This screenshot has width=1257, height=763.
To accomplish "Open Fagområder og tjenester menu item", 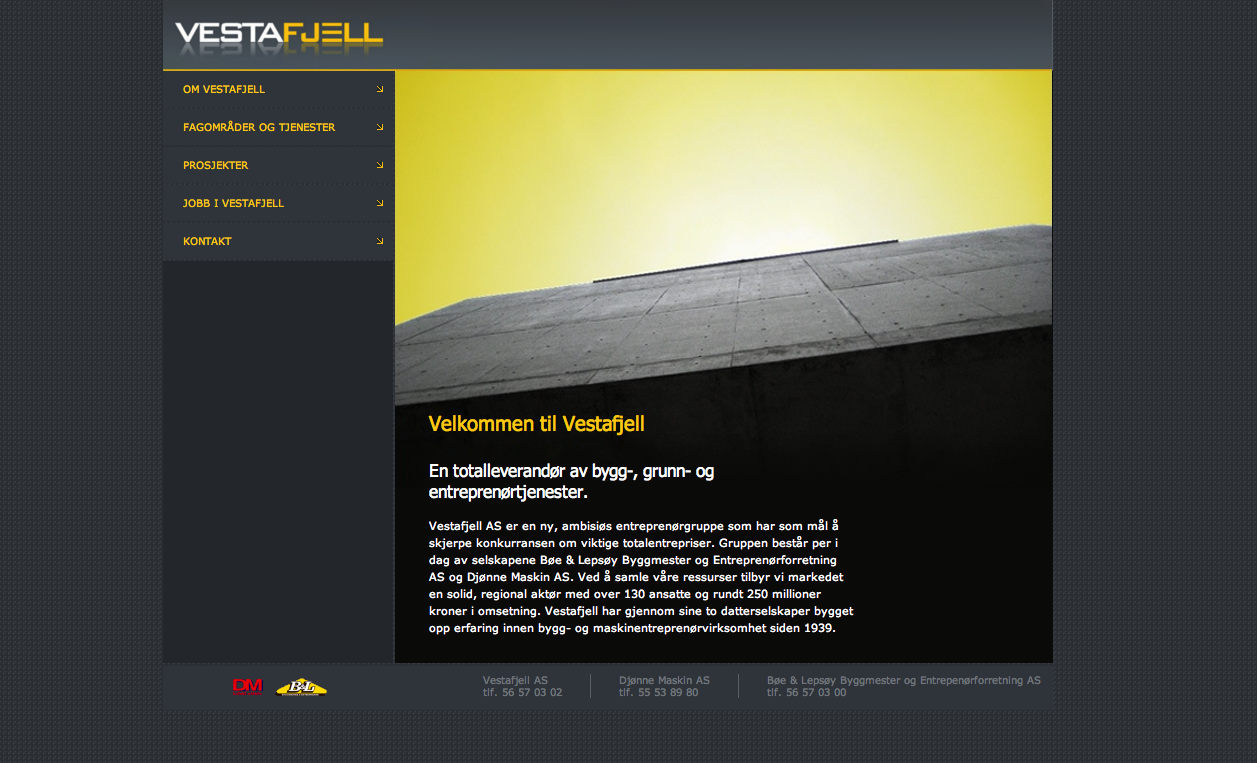I will click(259, 127).
